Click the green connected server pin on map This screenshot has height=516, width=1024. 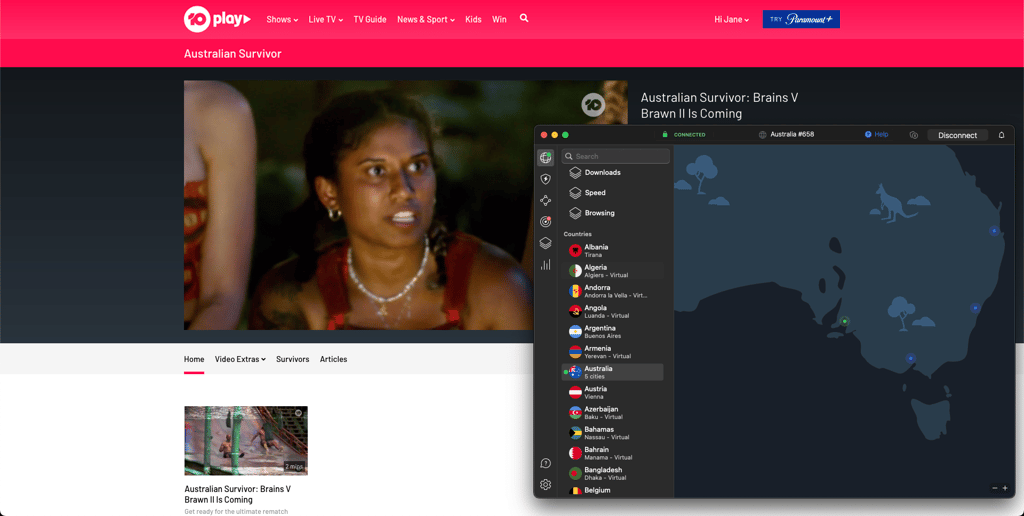tap(844, 321)
